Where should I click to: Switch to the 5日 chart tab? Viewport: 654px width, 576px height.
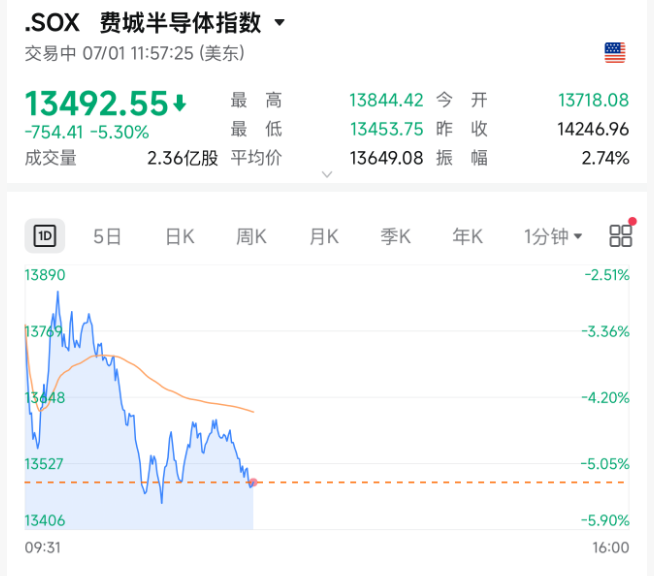107,236
